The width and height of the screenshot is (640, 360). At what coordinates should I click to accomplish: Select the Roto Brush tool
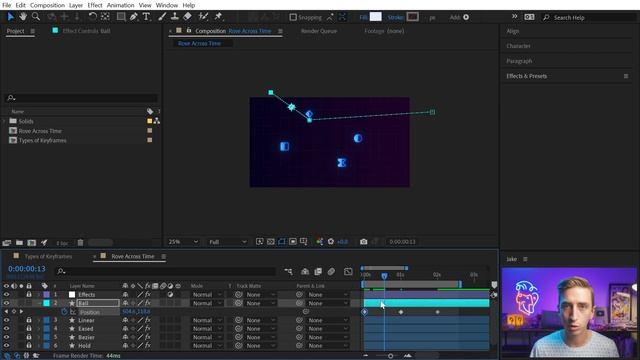coord(203,17)
